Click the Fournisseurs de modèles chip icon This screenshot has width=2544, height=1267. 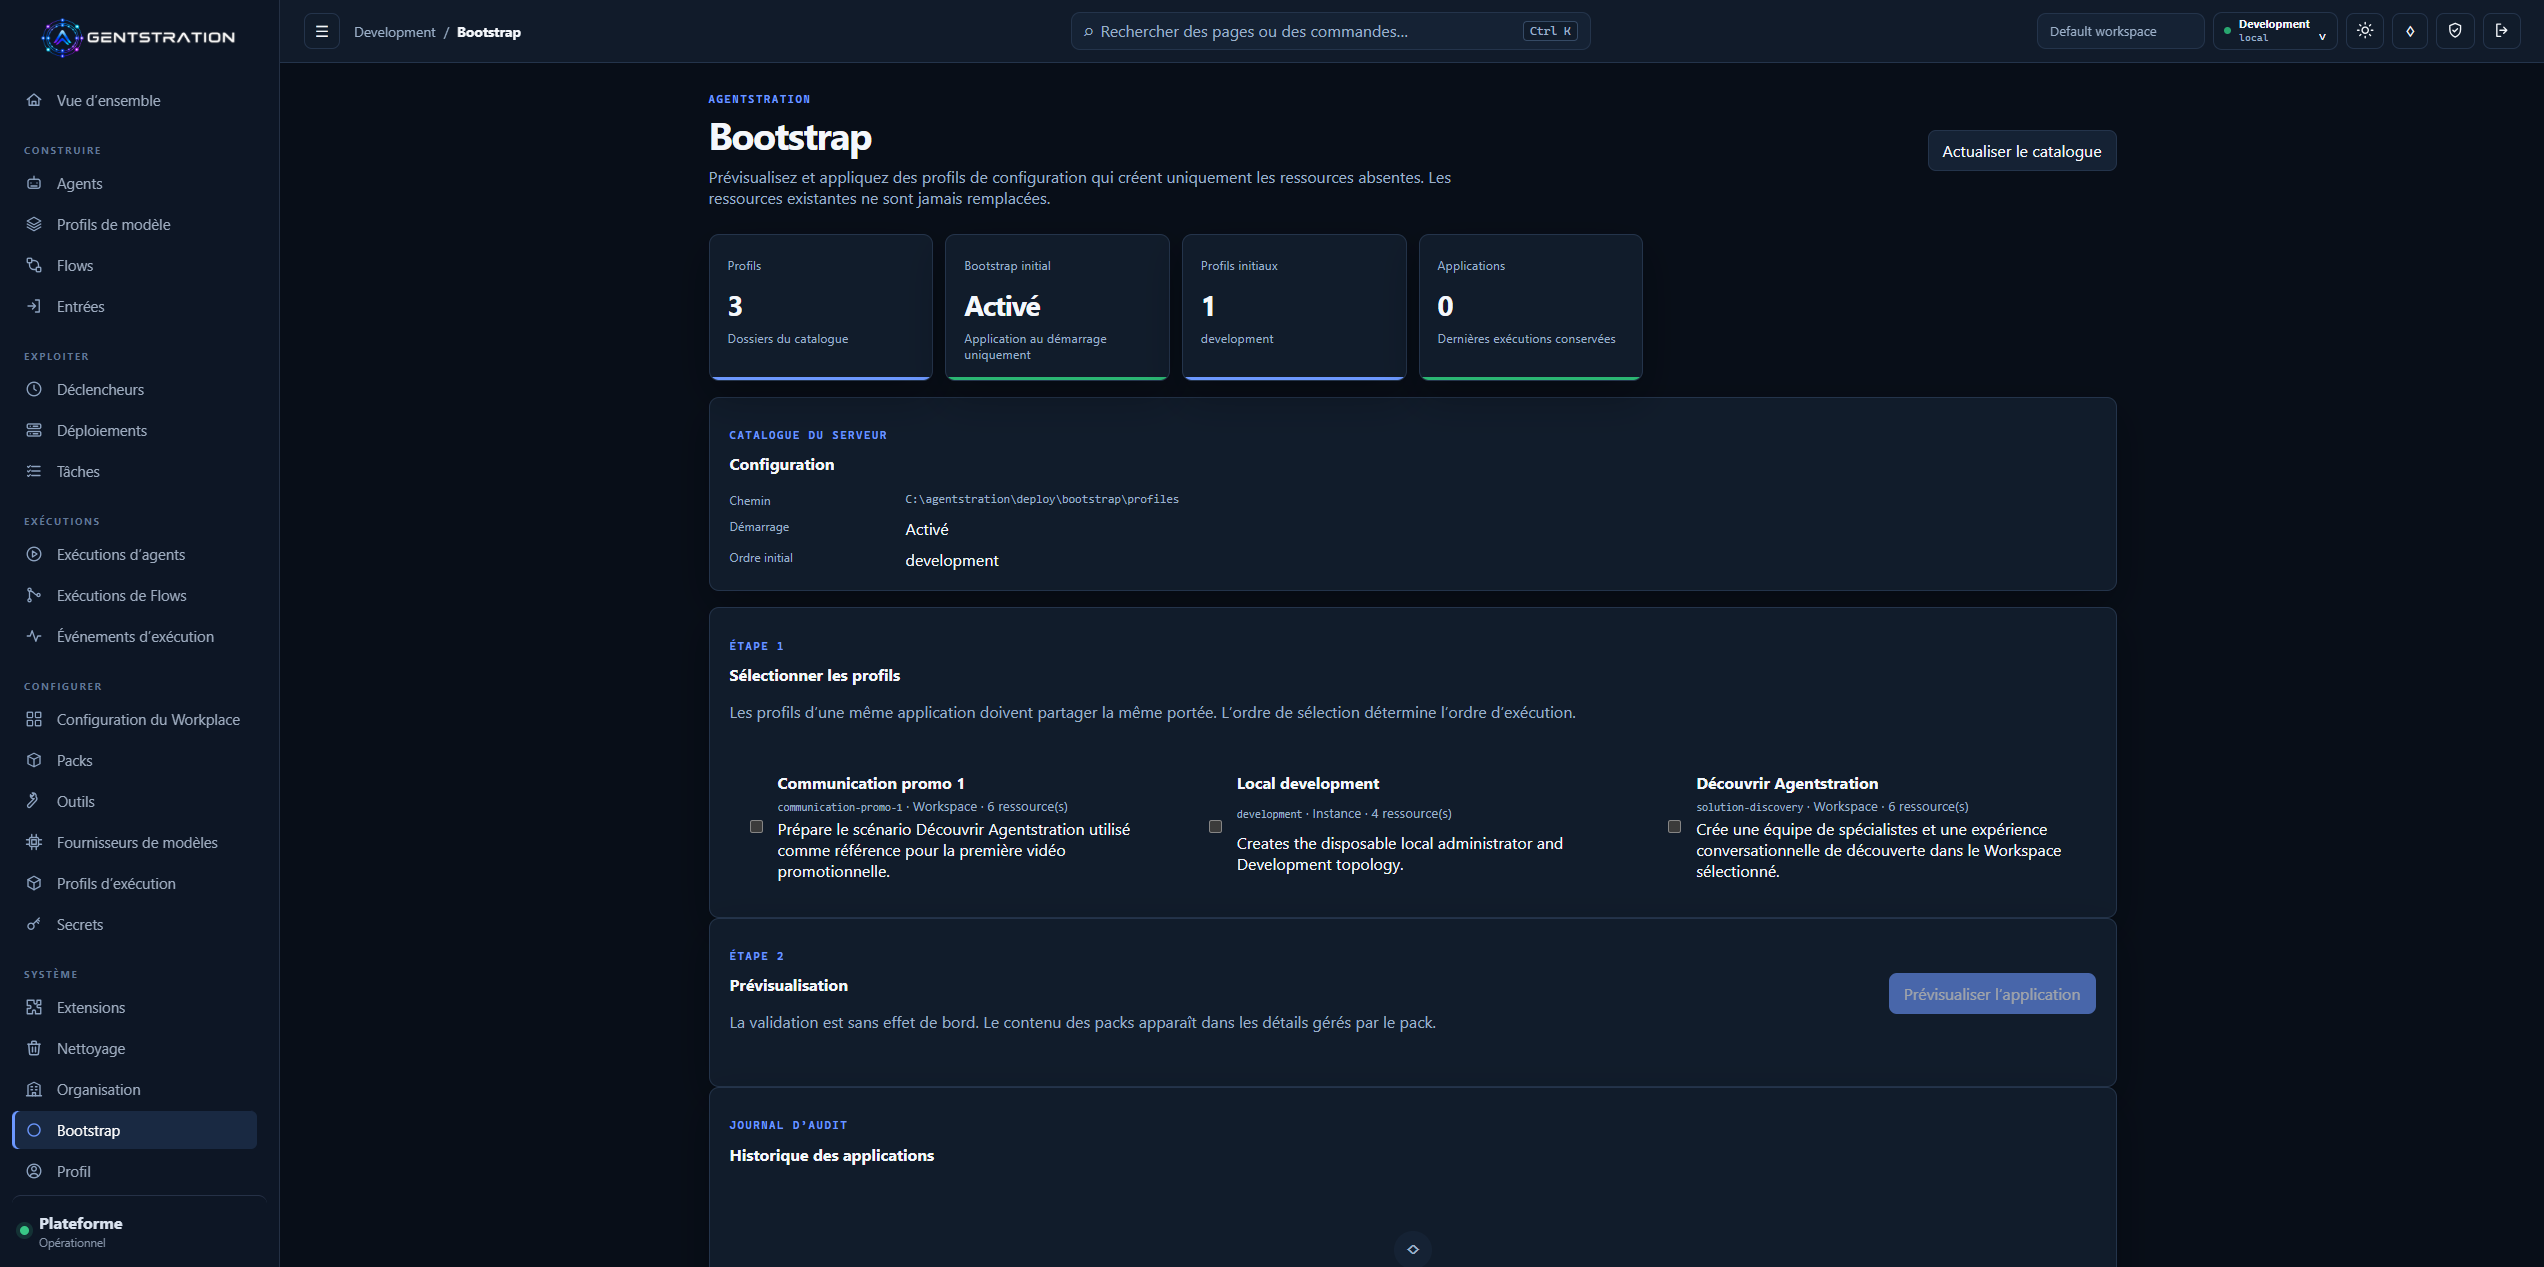(34, 842)
